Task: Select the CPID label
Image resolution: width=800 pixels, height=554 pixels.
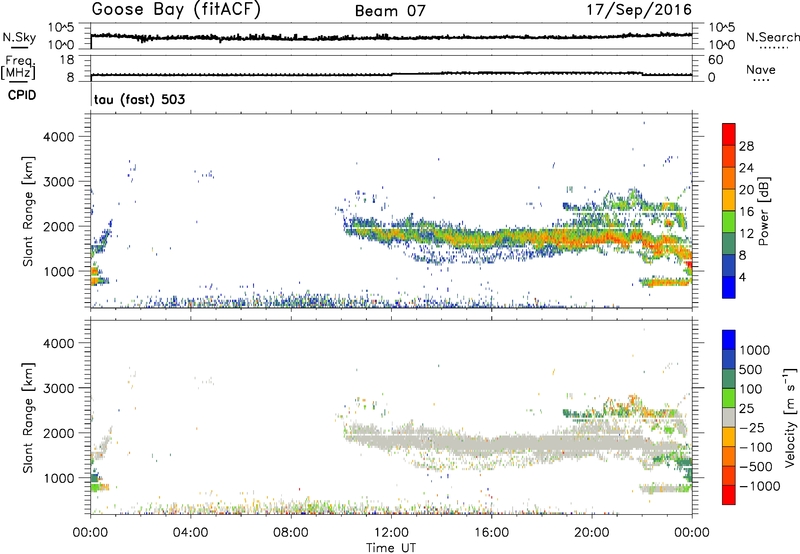Action: (22, 95)
